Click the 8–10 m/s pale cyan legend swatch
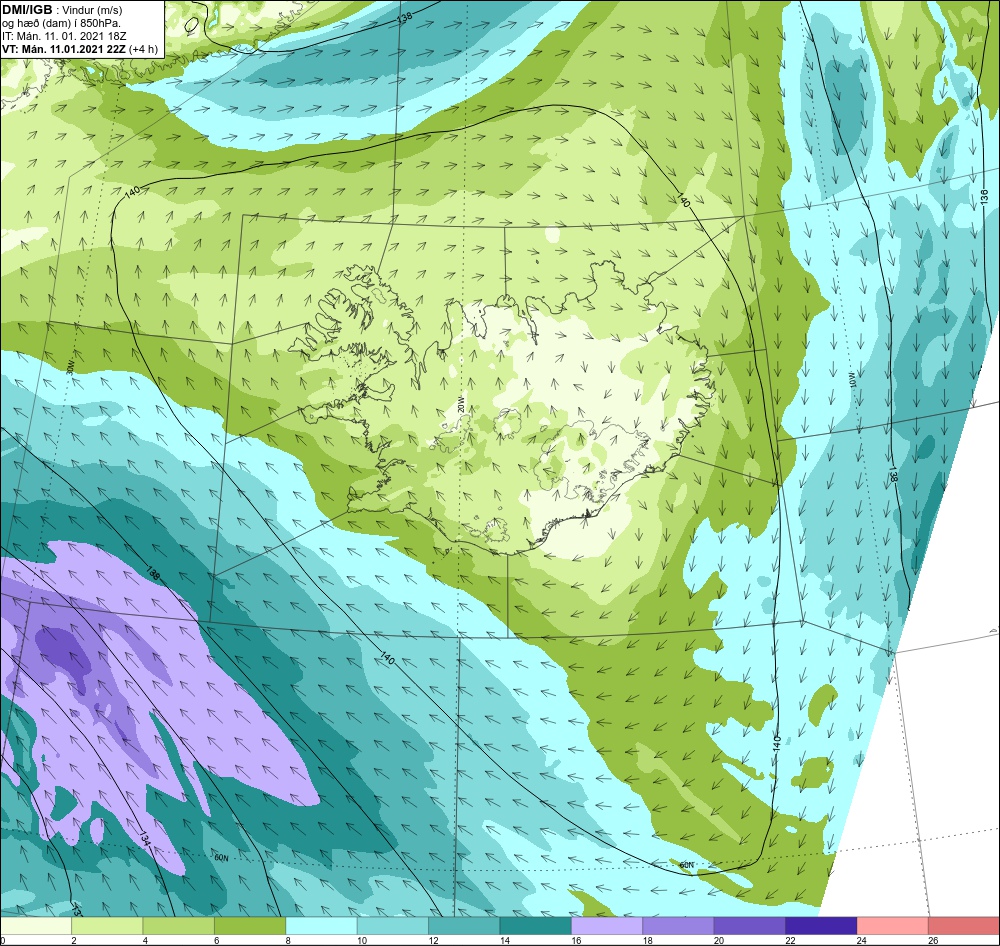The height and width of the screenshot is (946, 1000). click(321, 926)
